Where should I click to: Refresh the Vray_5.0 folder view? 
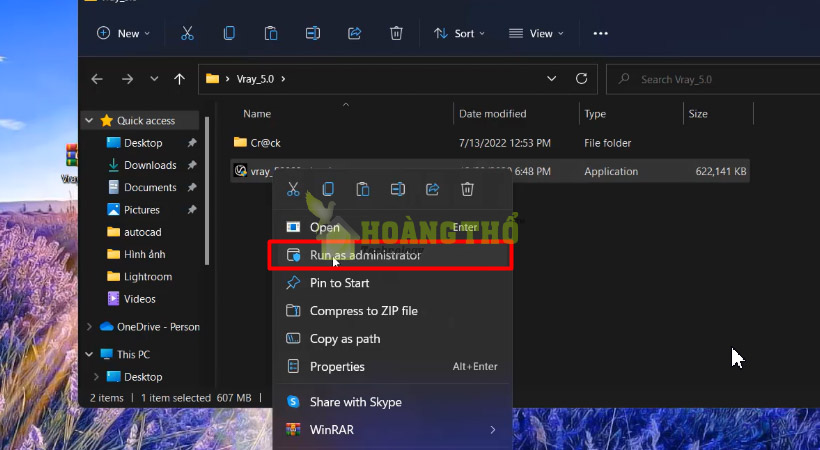581,79
